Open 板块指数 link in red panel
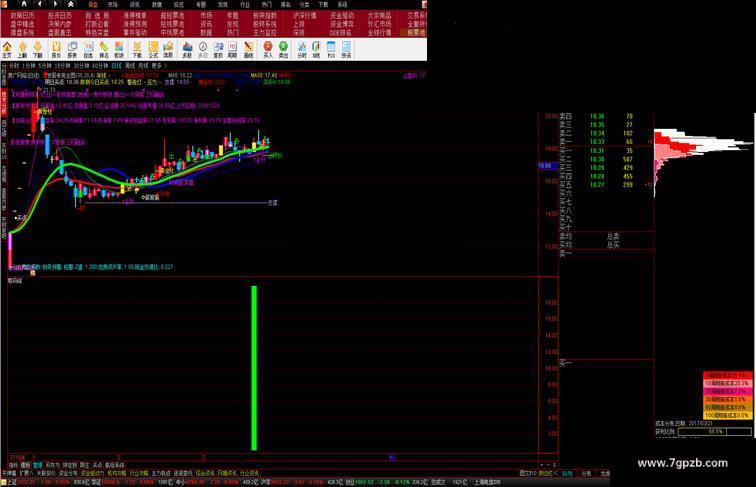The image size is (756, 487). 265,15
